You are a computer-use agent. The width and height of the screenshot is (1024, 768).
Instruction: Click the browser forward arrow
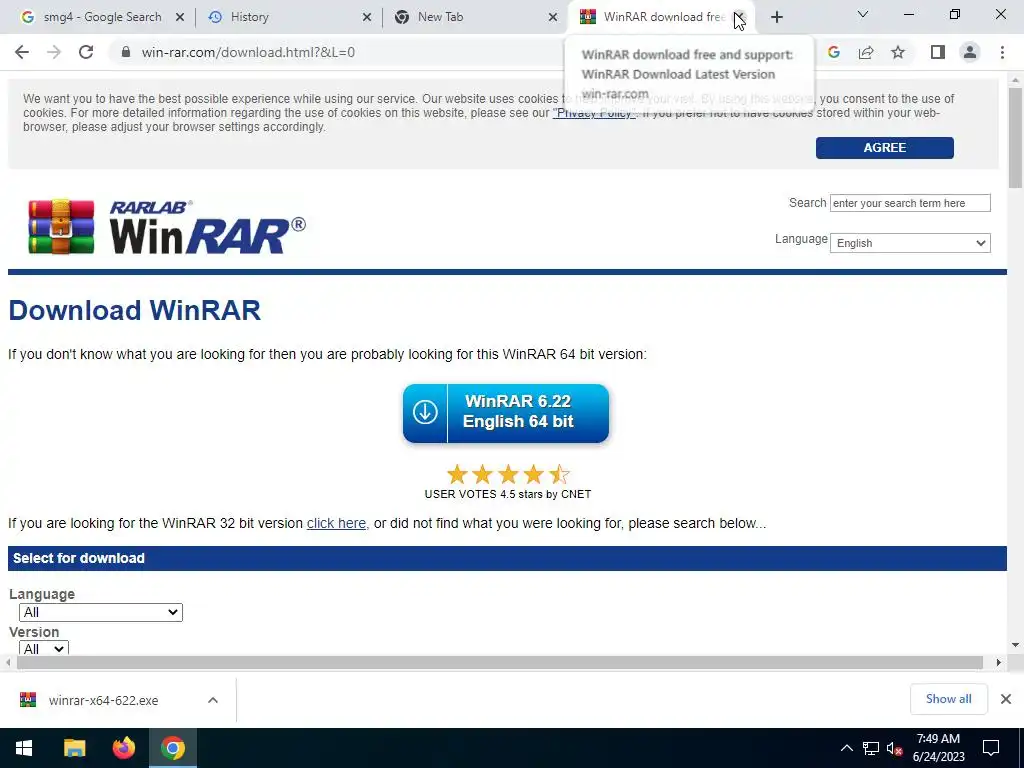[x=54, y=52]
